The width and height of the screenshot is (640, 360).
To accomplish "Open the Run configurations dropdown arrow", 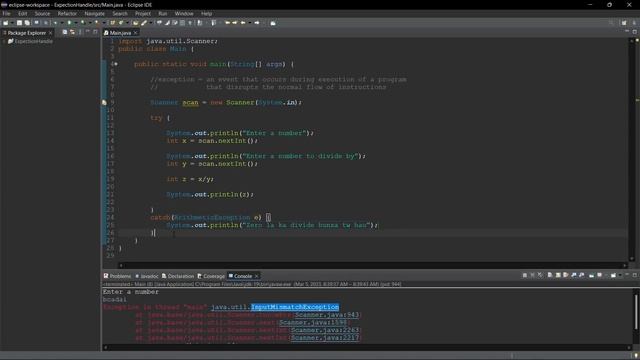I will point(76,23).
